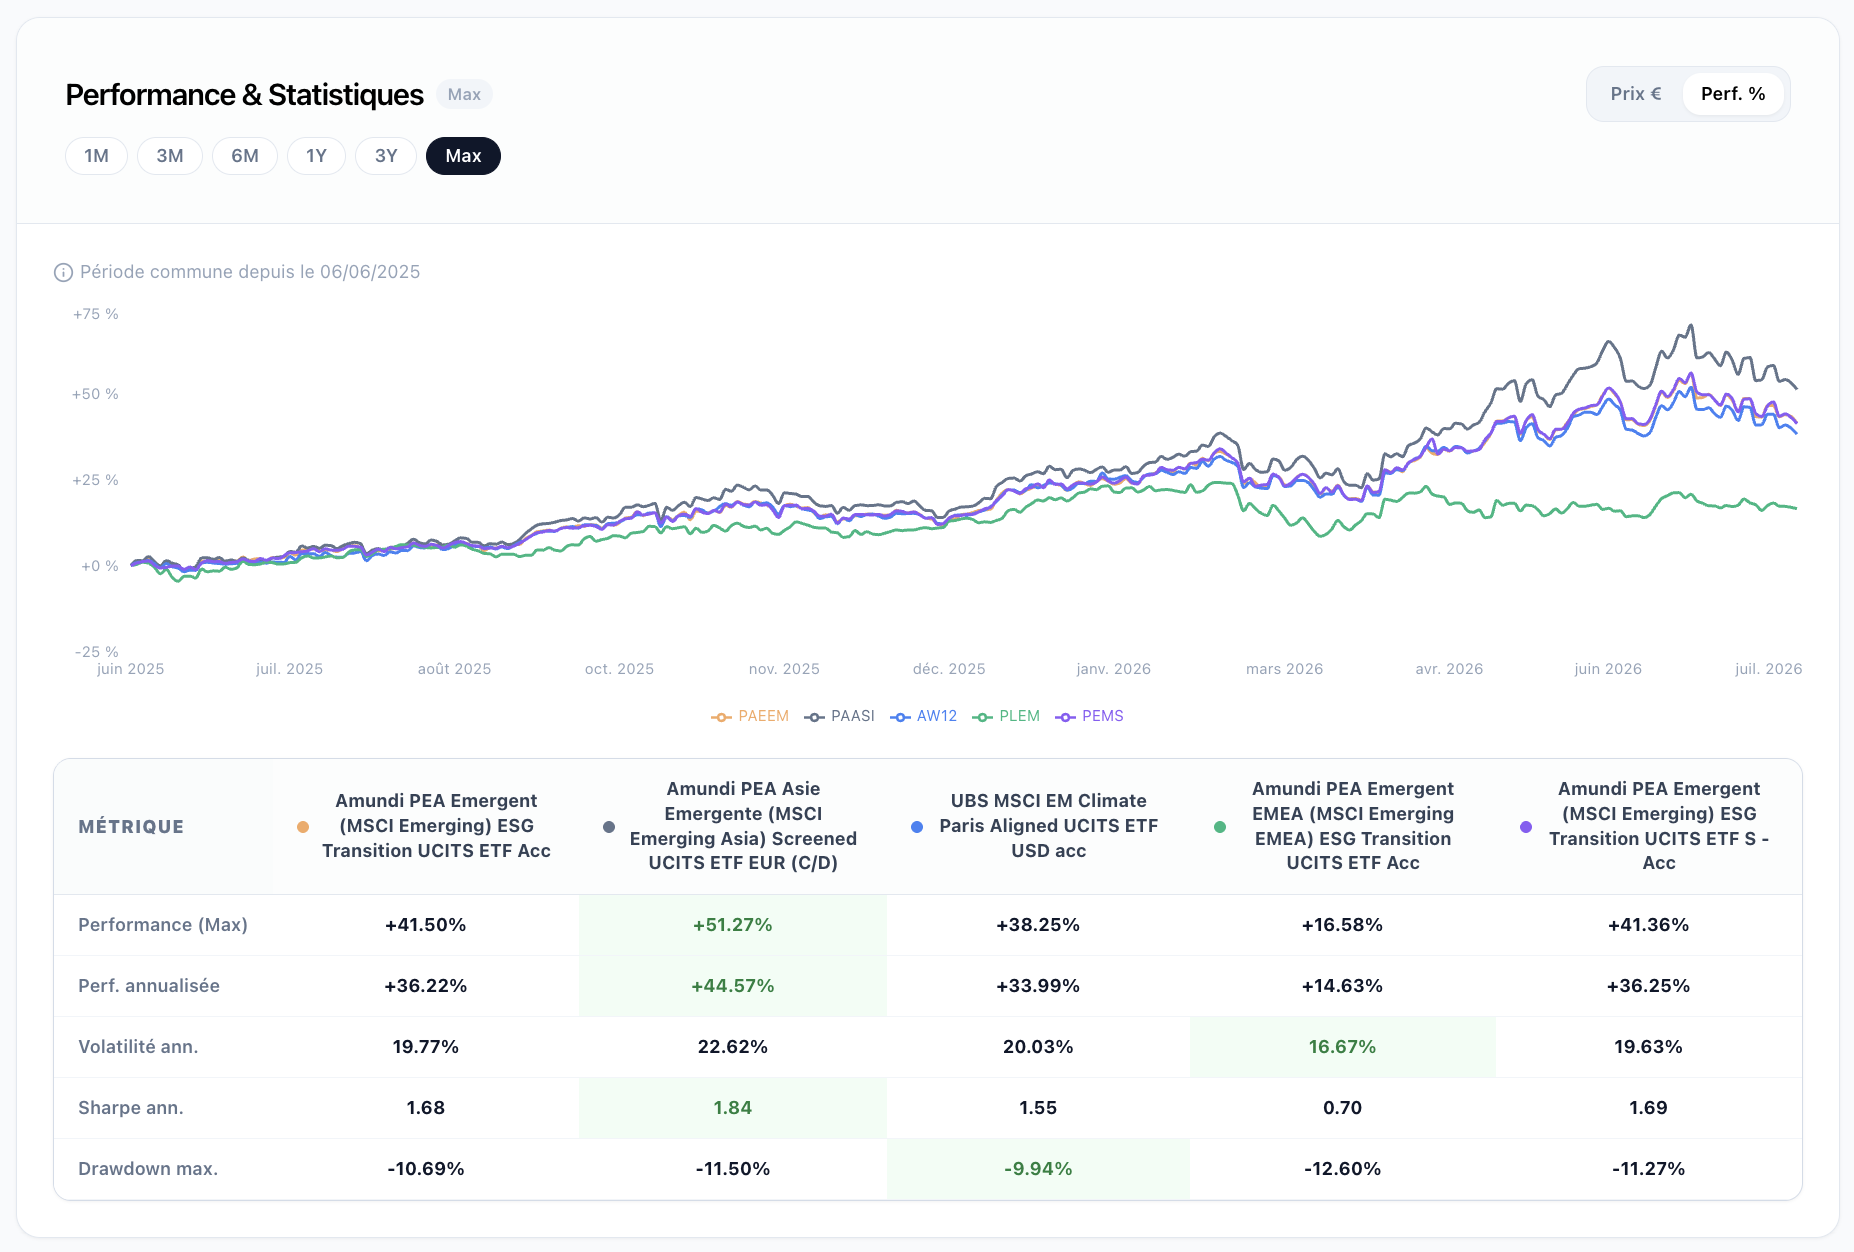
Task: Choose the 6M time range
Action: coord(245,156)
